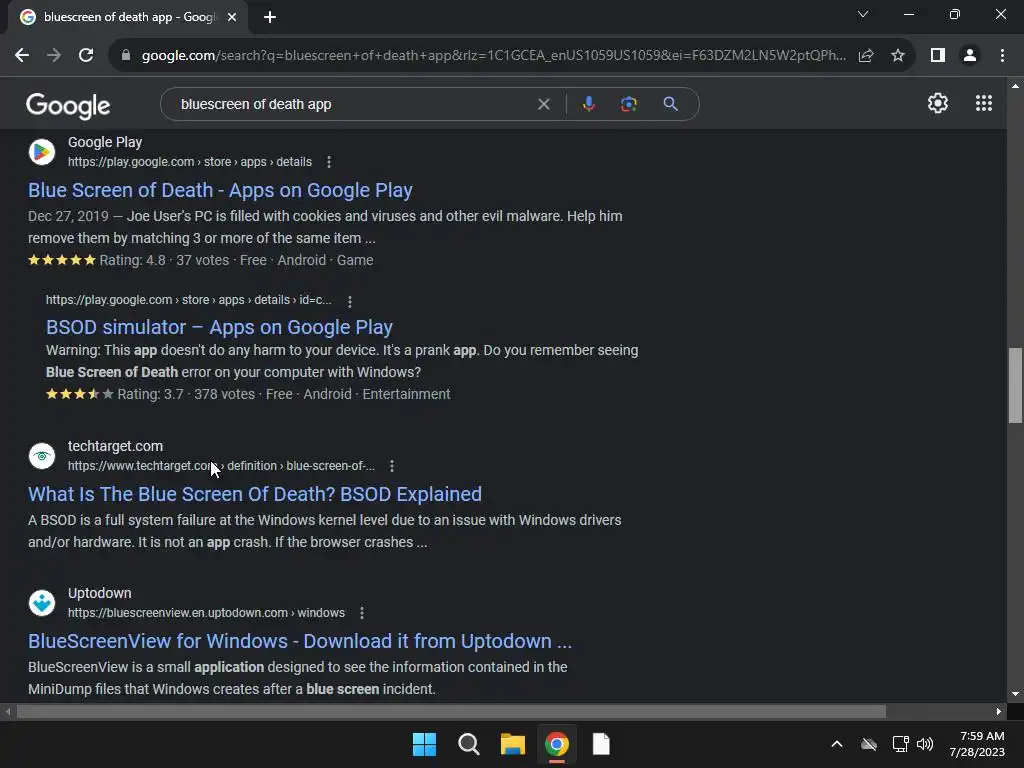
Task: Click the forward navigation arrow
Action: pos(54,56)
